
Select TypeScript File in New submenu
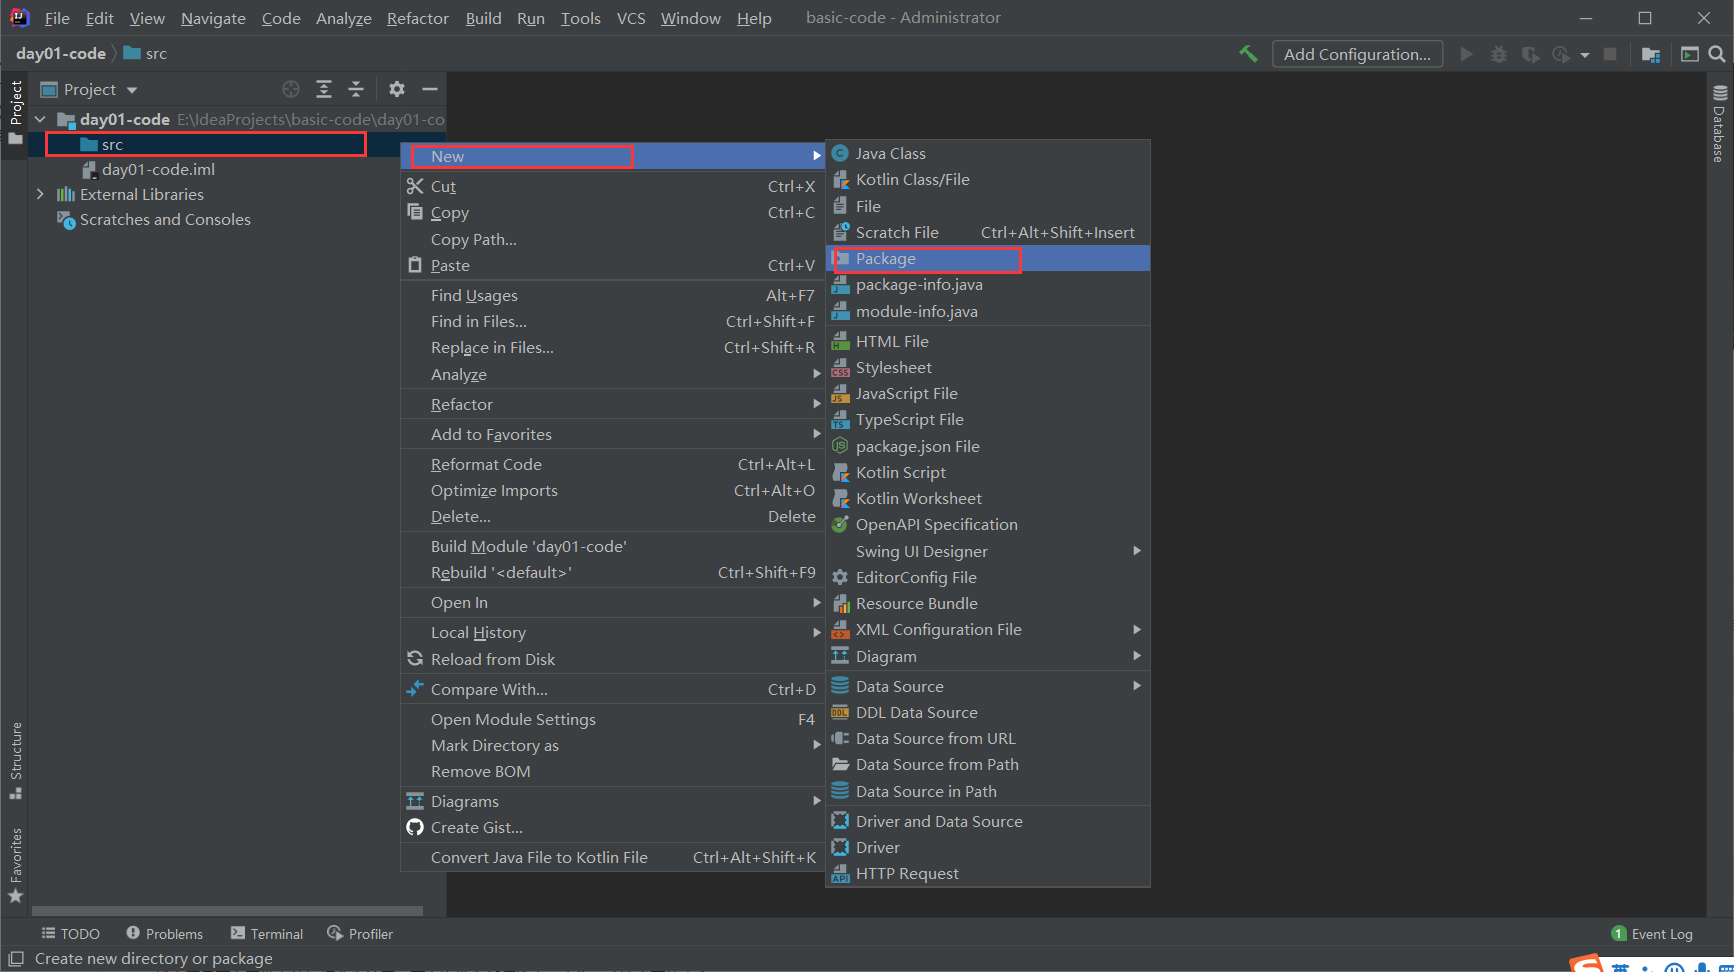[988, 419]
